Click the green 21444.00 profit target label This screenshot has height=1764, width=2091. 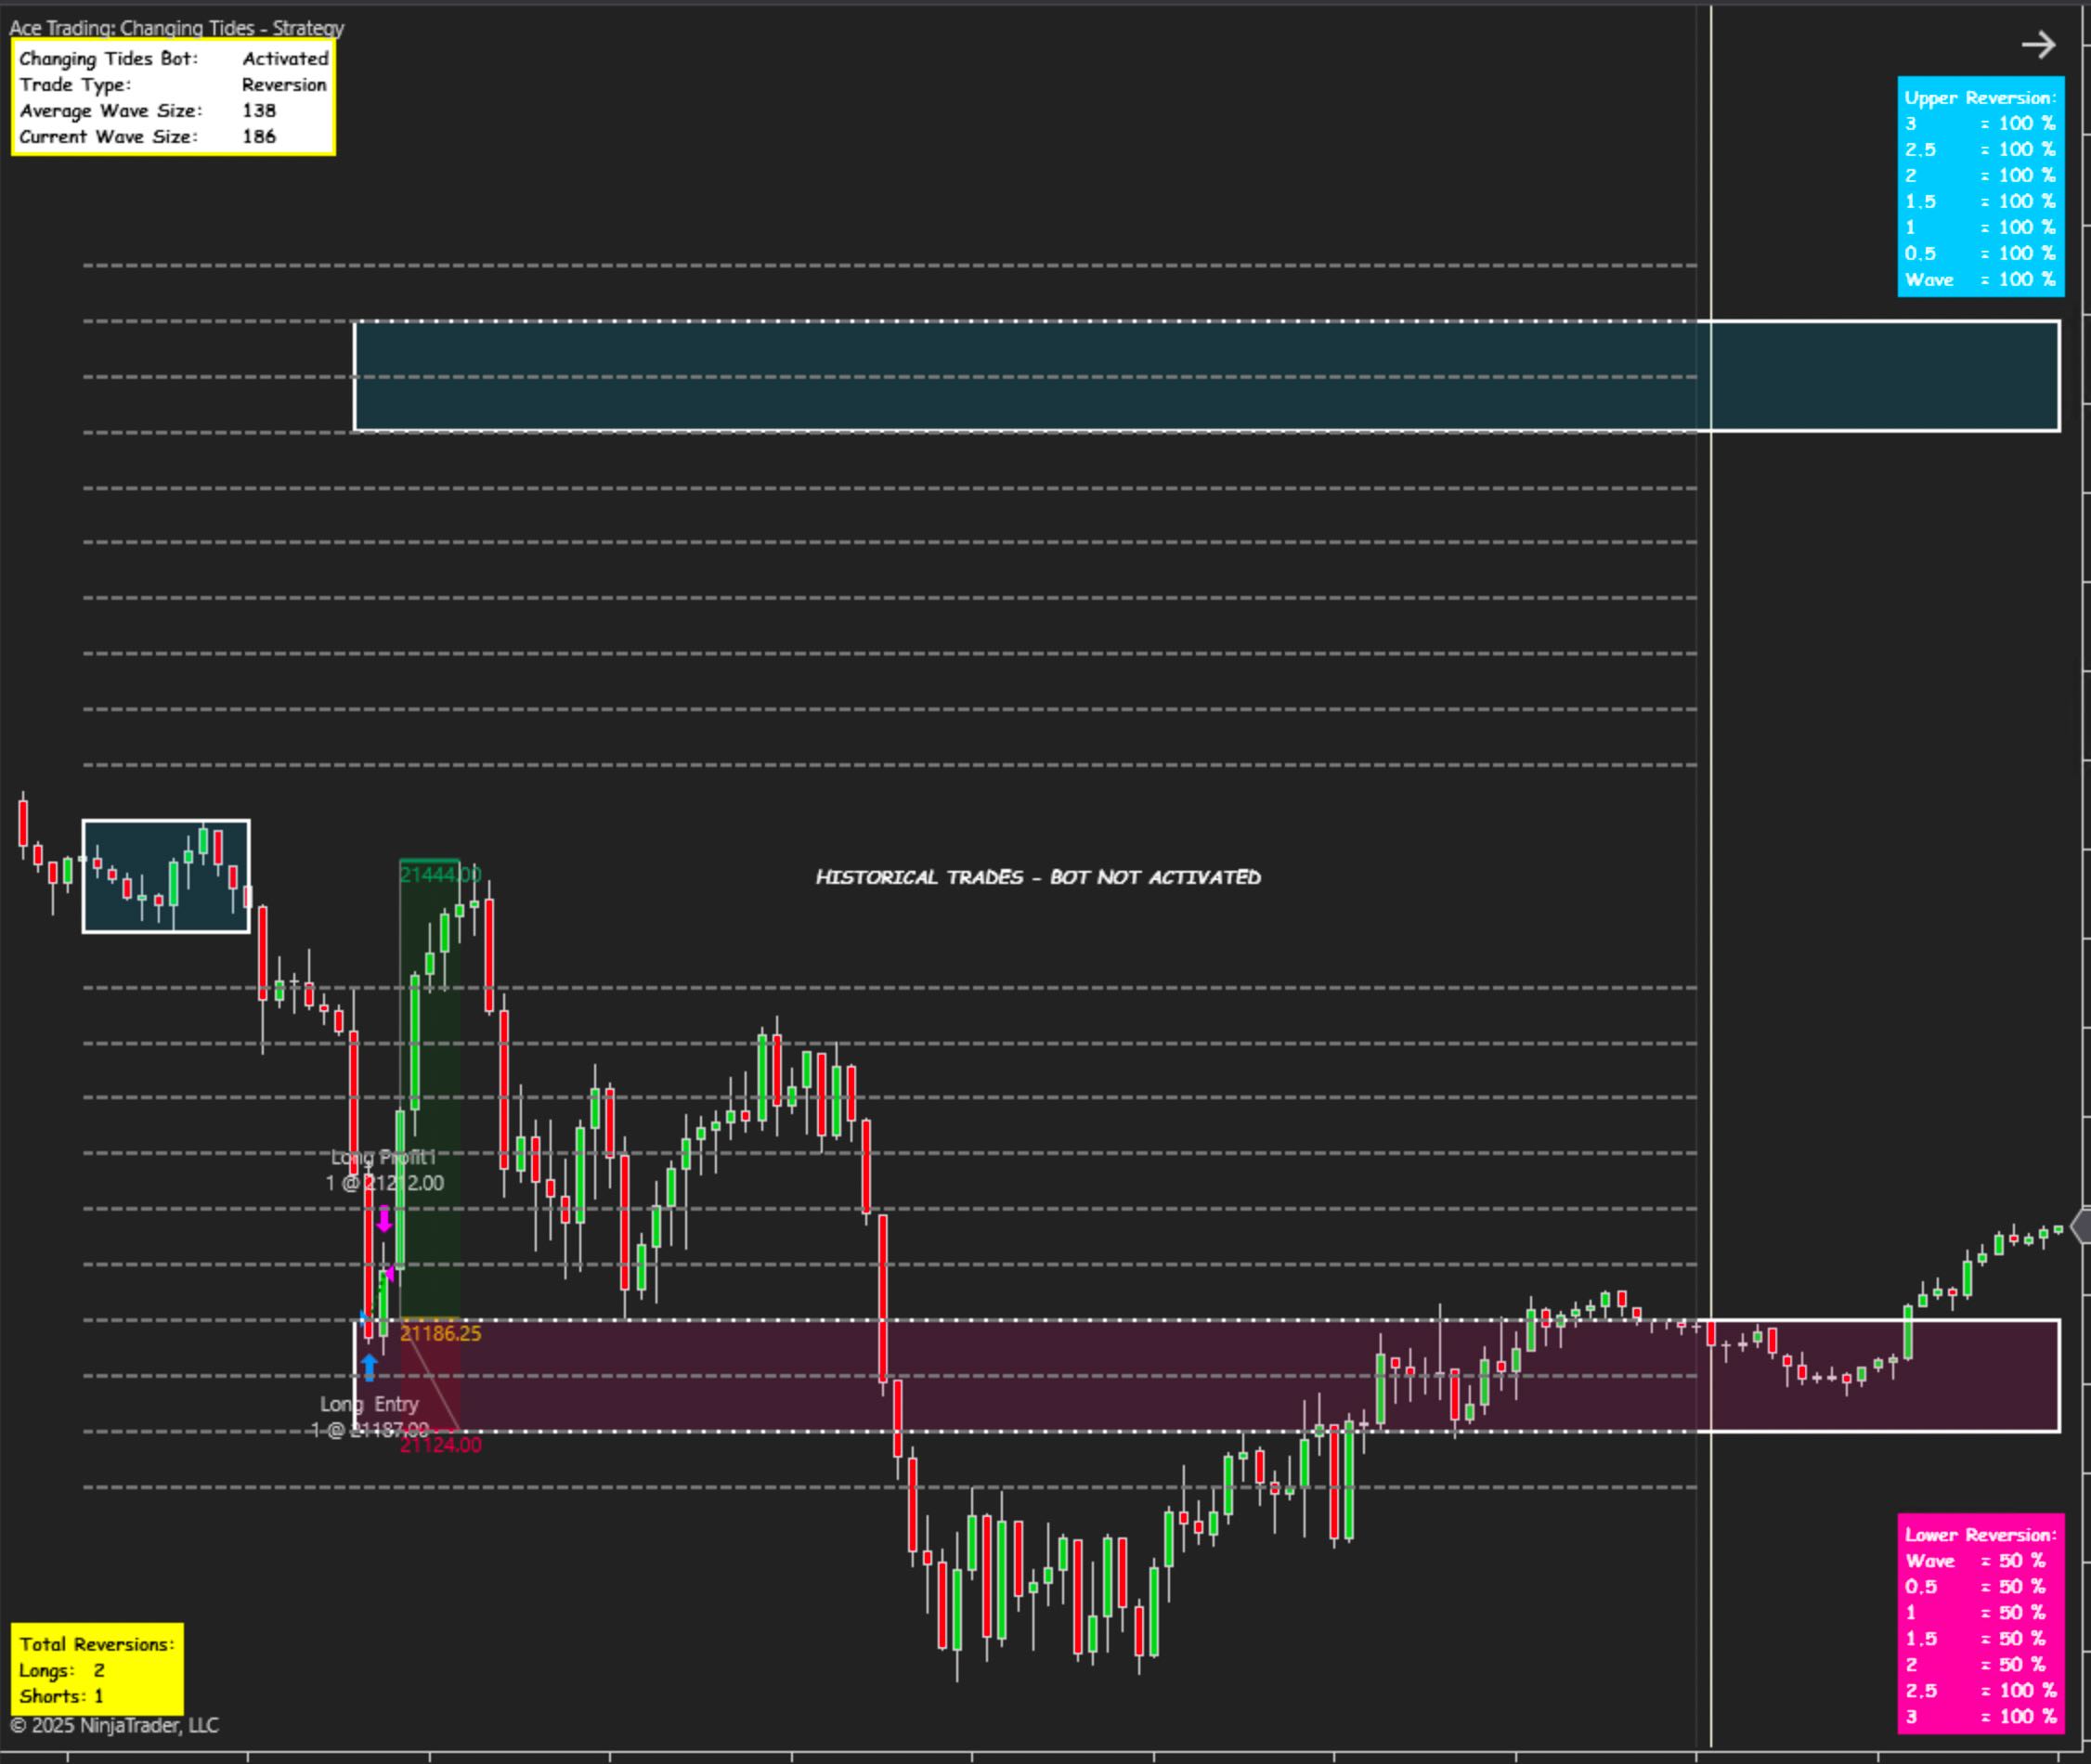click(440, 873)
